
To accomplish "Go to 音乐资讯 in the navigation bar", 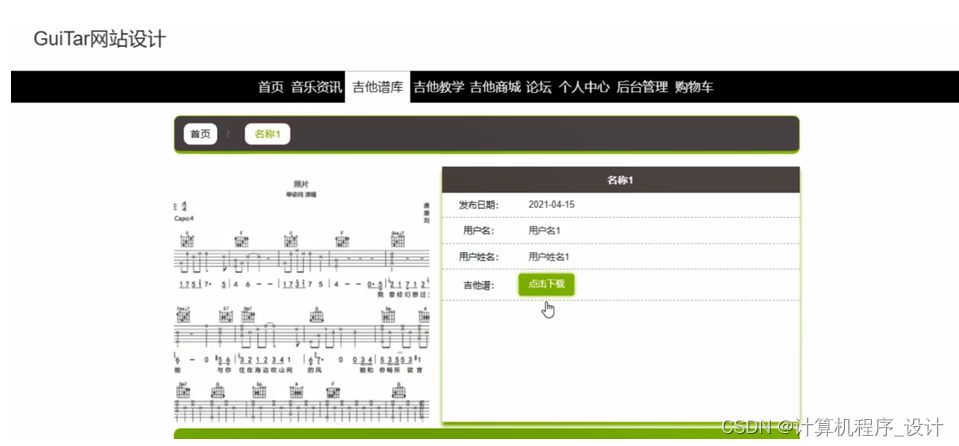I will tap(316, 87).
